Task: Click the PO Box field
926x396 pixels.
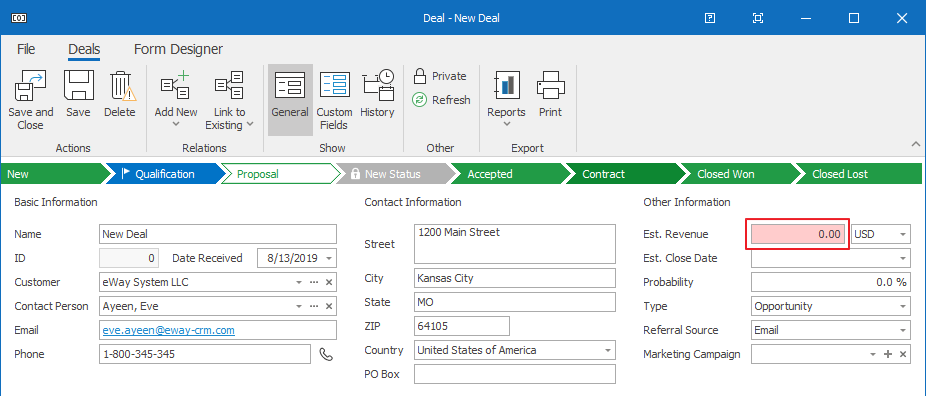Action: click(515, 374)
